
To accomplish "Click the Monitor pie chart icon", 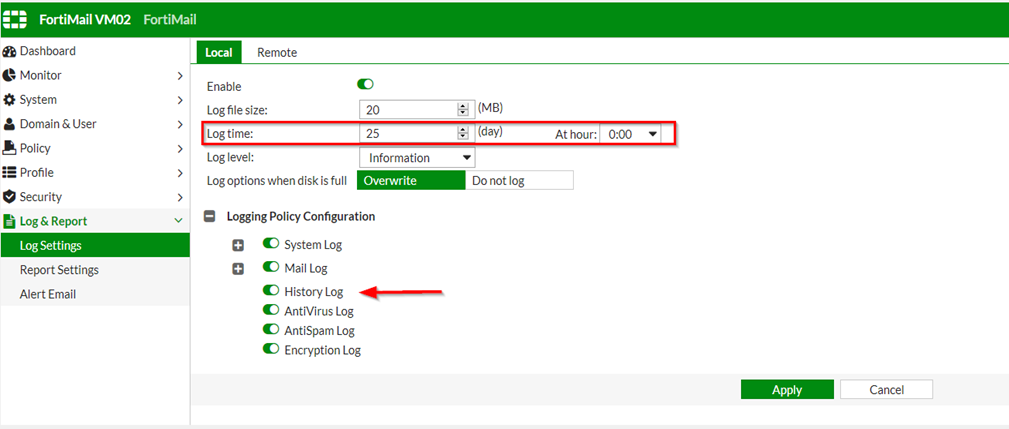I will click(x=9, y=76).
